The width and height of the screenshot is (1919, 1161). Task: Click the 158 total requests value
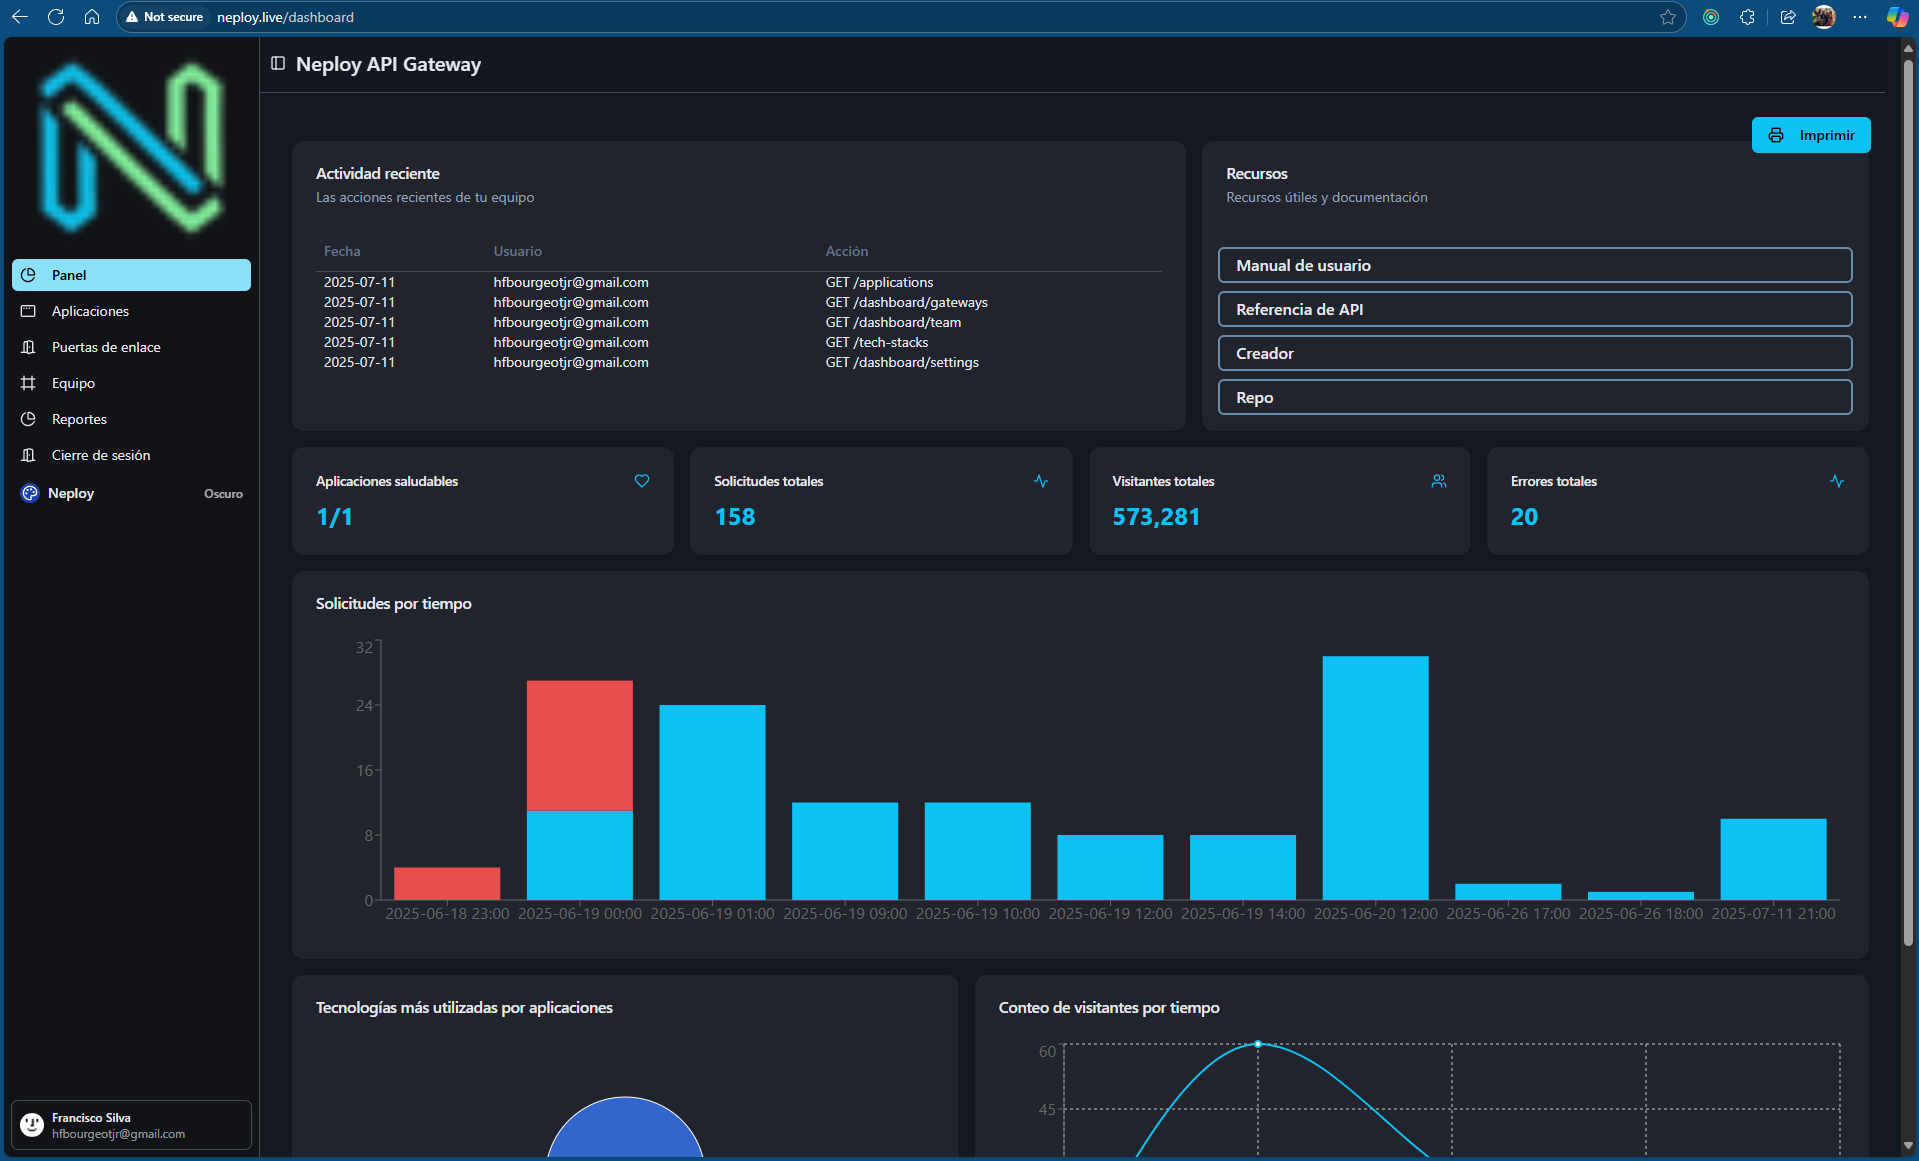[x=735, y=517]
